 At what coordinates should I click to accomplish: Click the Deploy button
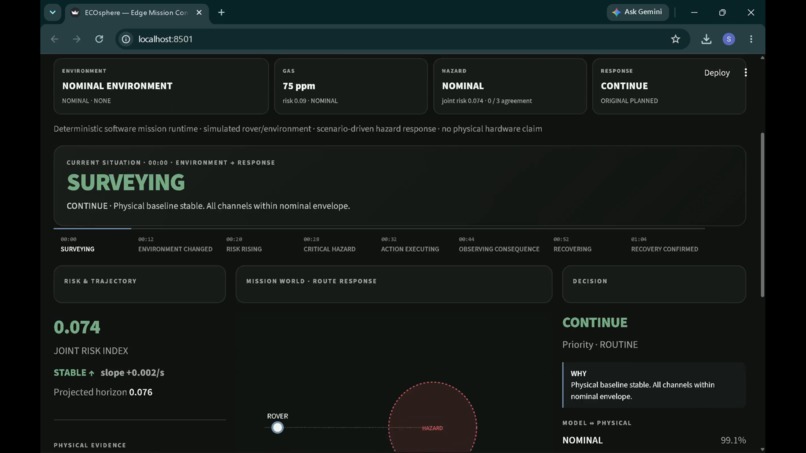tap(717, 73)
